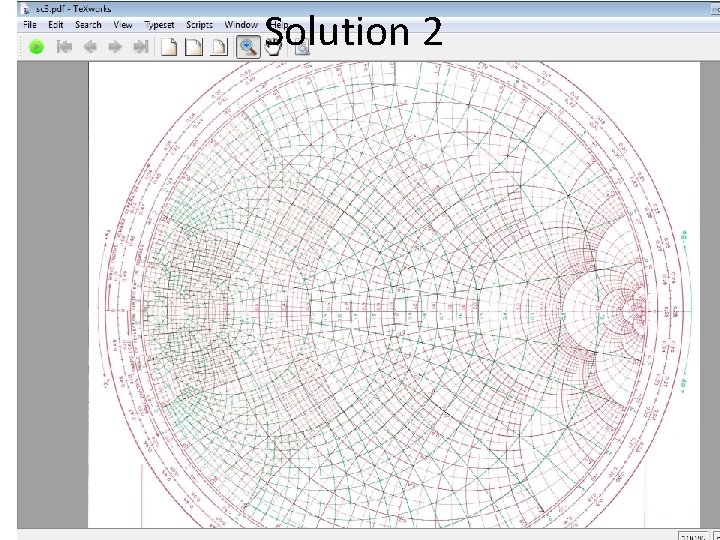
Task: Go to the last page
Action: [141, 47]
